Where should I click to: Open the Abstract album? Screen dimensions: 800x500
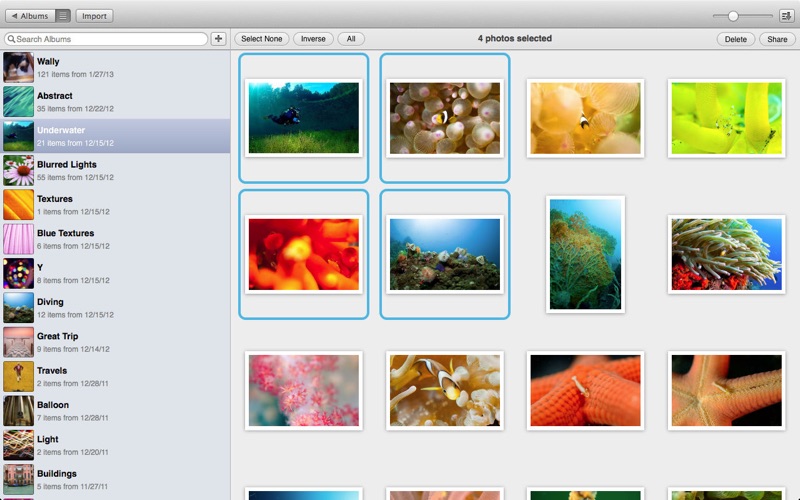tap(115, 102)
